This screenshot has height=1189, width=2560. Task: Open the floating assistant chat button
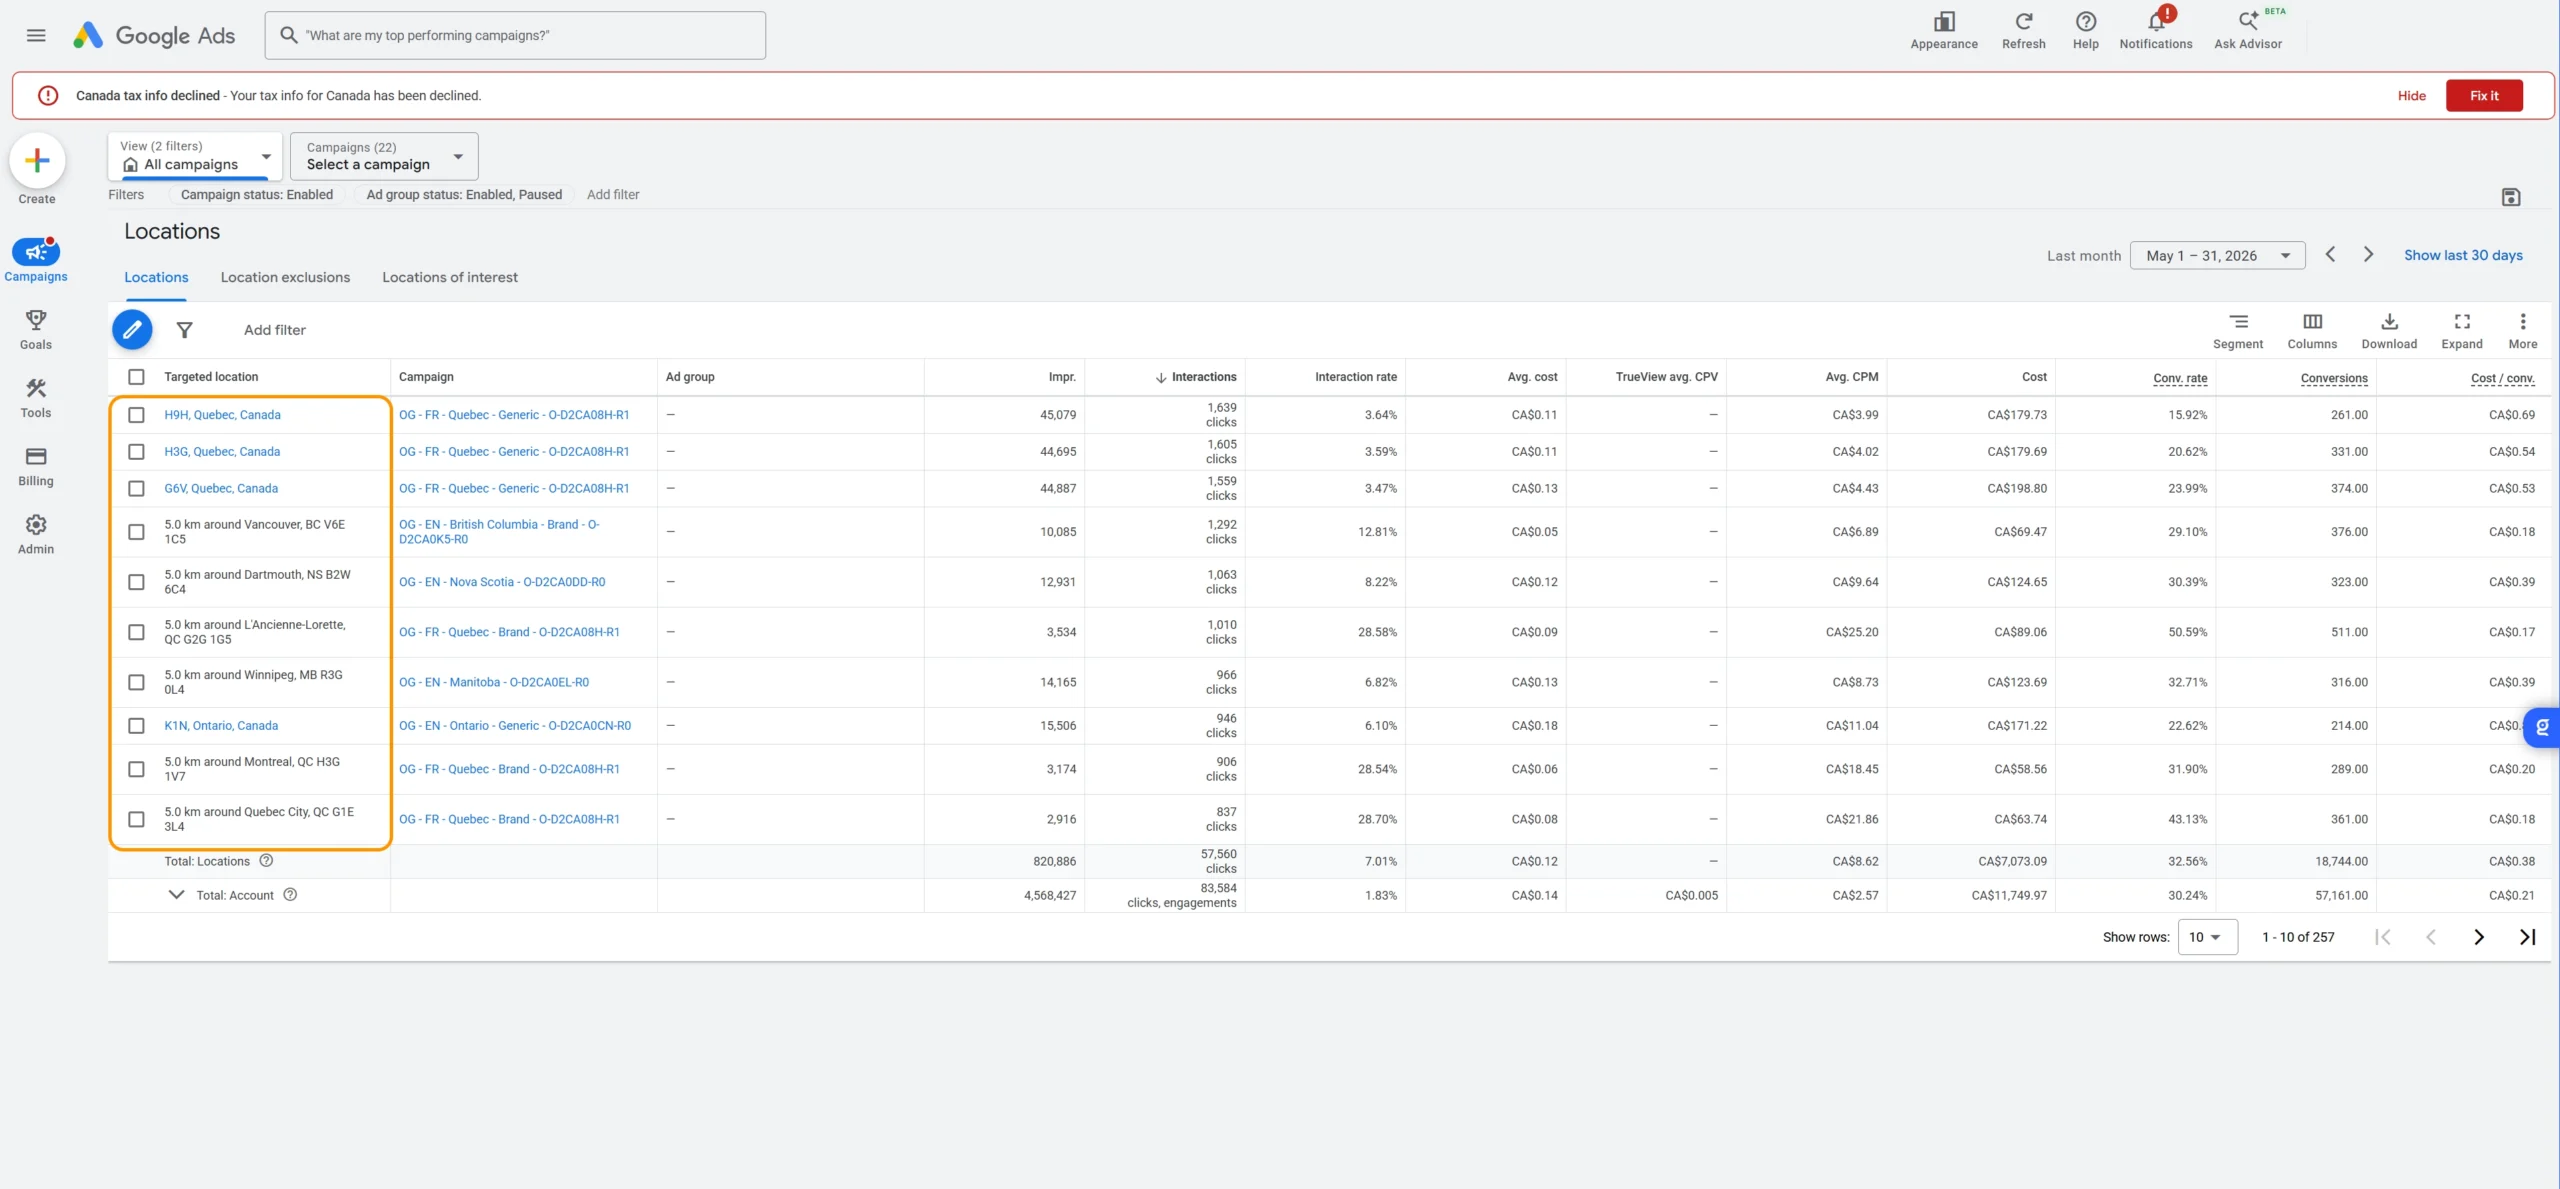tap(2541, 727)
